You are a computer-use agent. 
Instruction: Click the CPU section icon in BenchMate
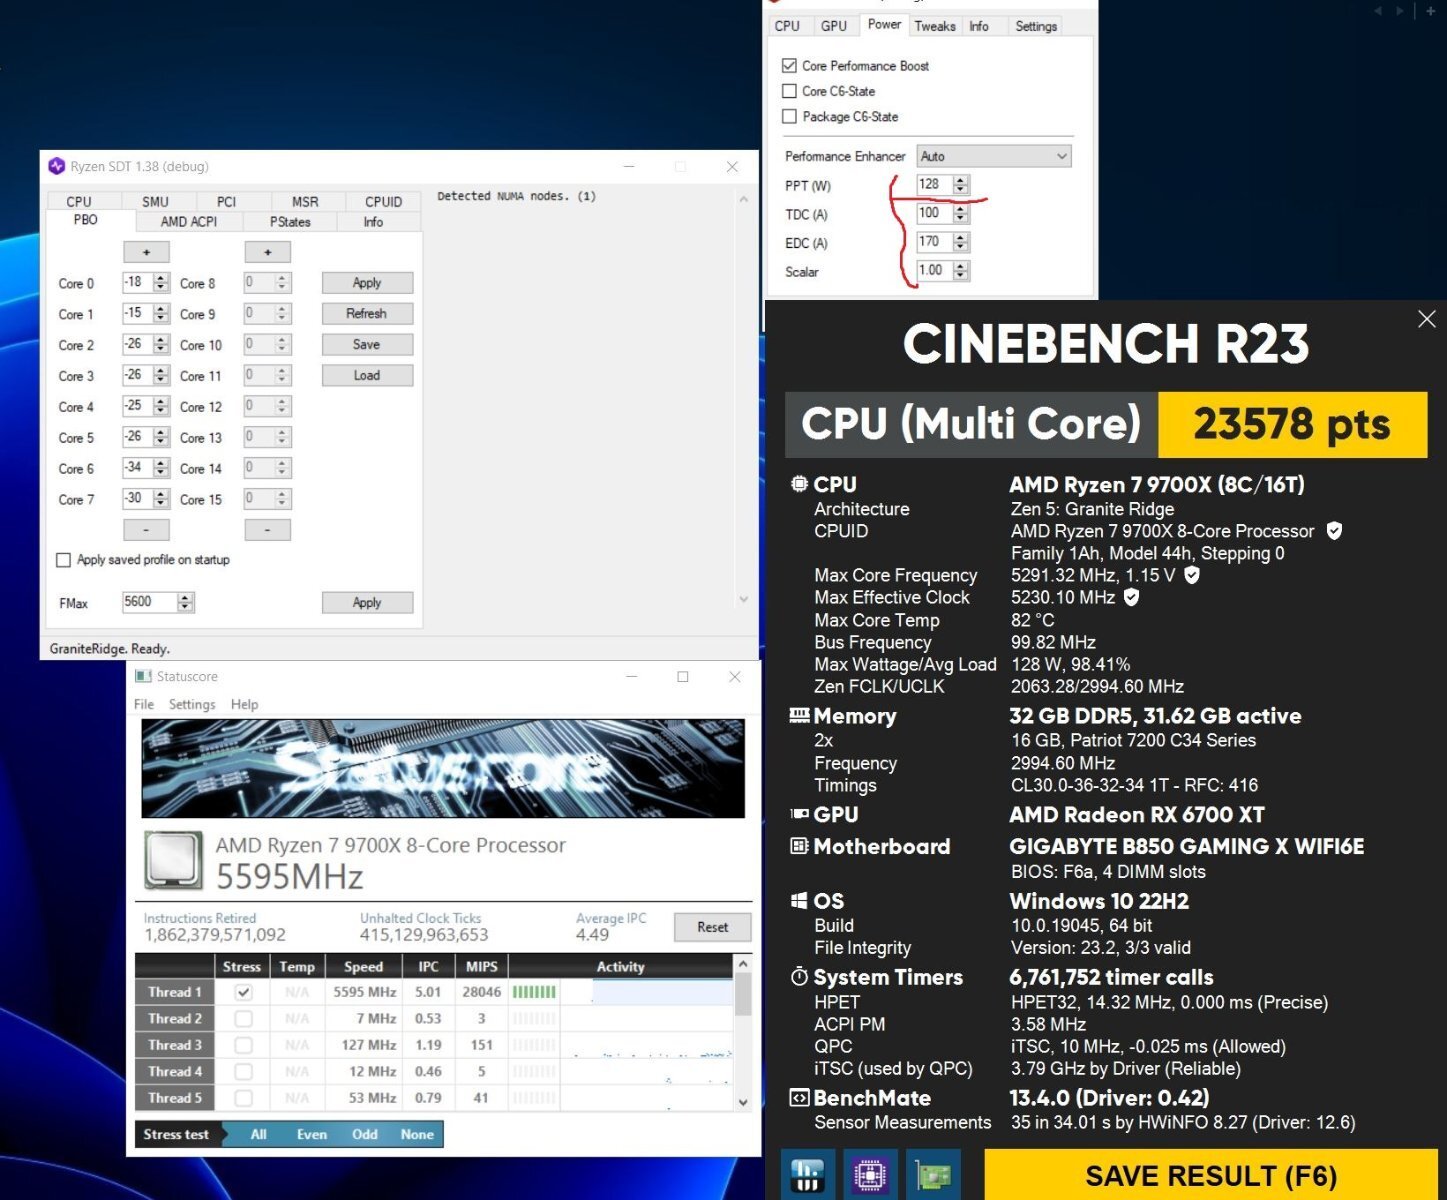[799, 484]
